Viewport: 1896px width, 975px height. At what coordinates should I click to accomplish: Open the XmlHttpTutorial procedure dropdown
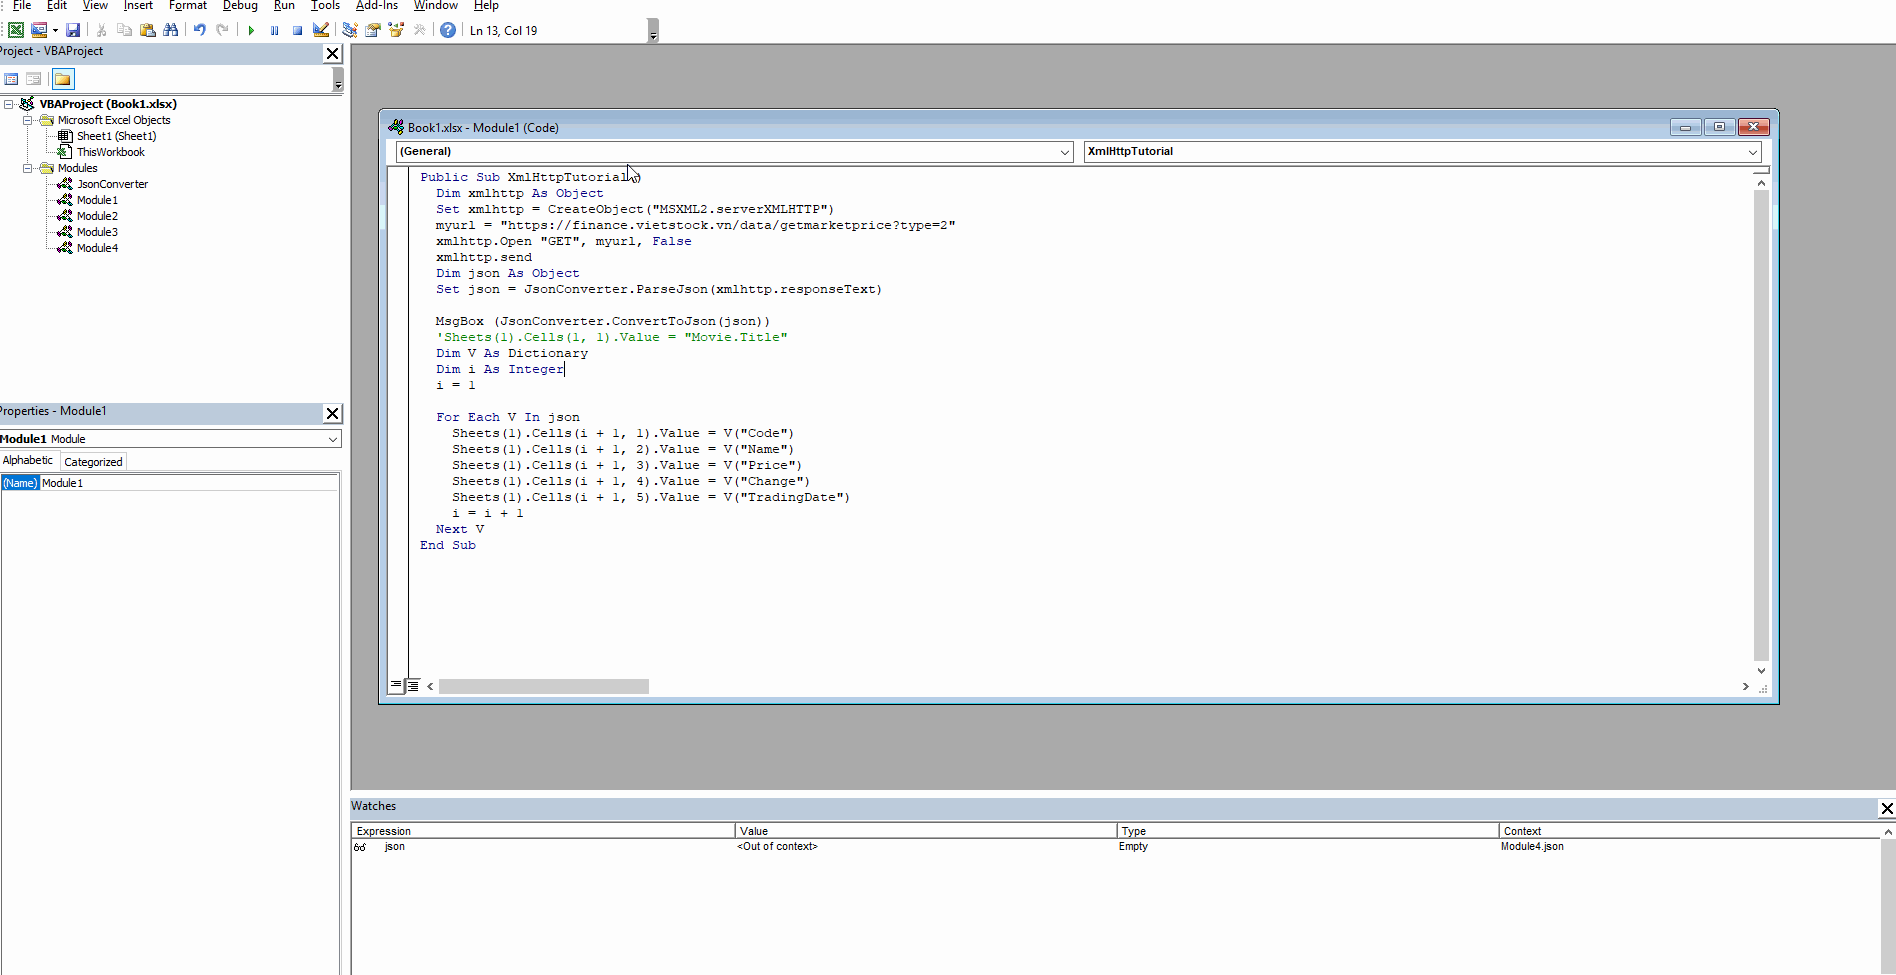click(1752, 152)
